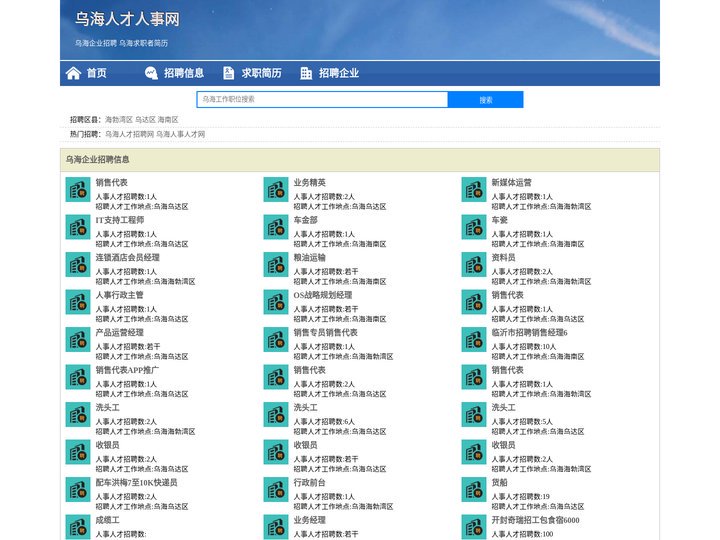Click the blue 搜索 button
Image resolution: width=720 pixels, height=540 pixels.
tap(485, 100)
